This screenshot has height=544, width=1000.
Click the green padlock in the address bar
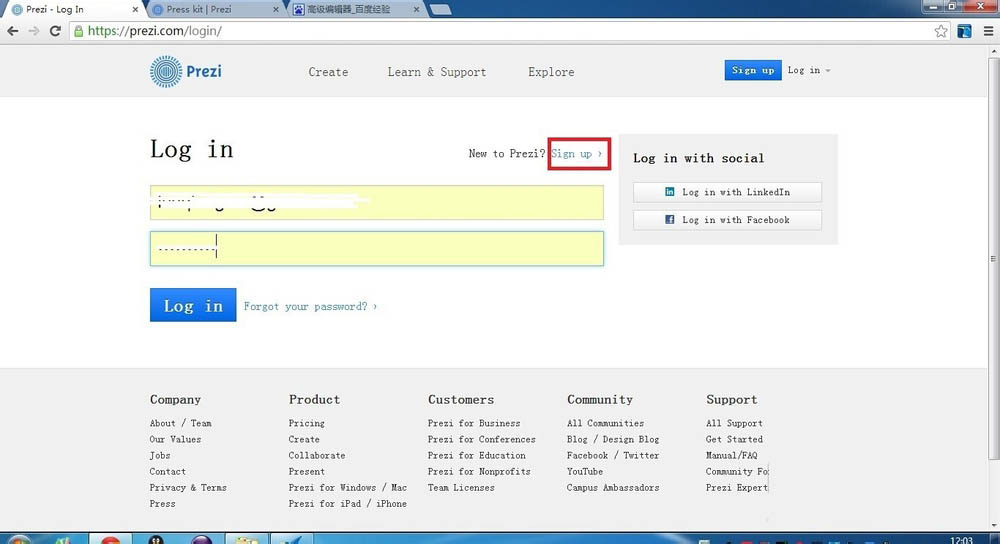coord(78,31)
